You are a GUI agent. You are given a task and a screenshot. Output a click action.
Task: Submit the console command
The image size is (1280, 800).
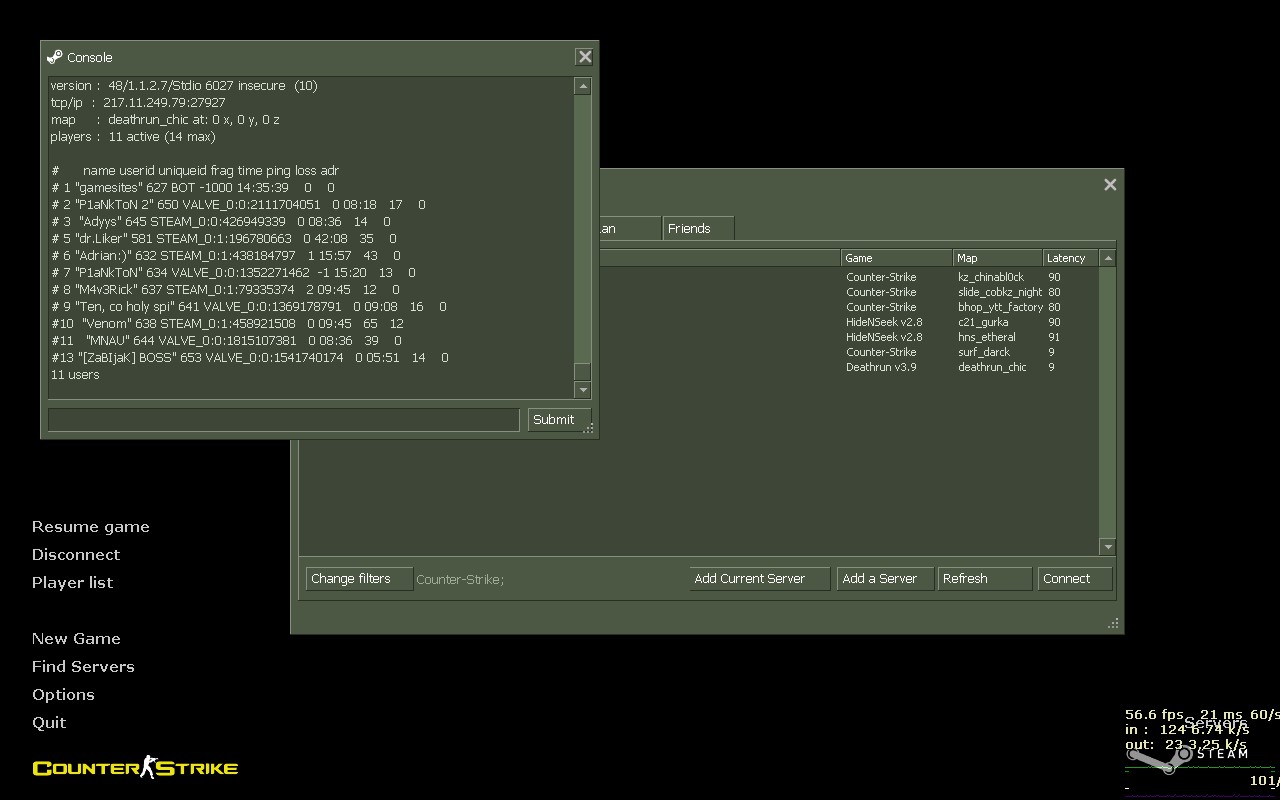pos(559,419)
